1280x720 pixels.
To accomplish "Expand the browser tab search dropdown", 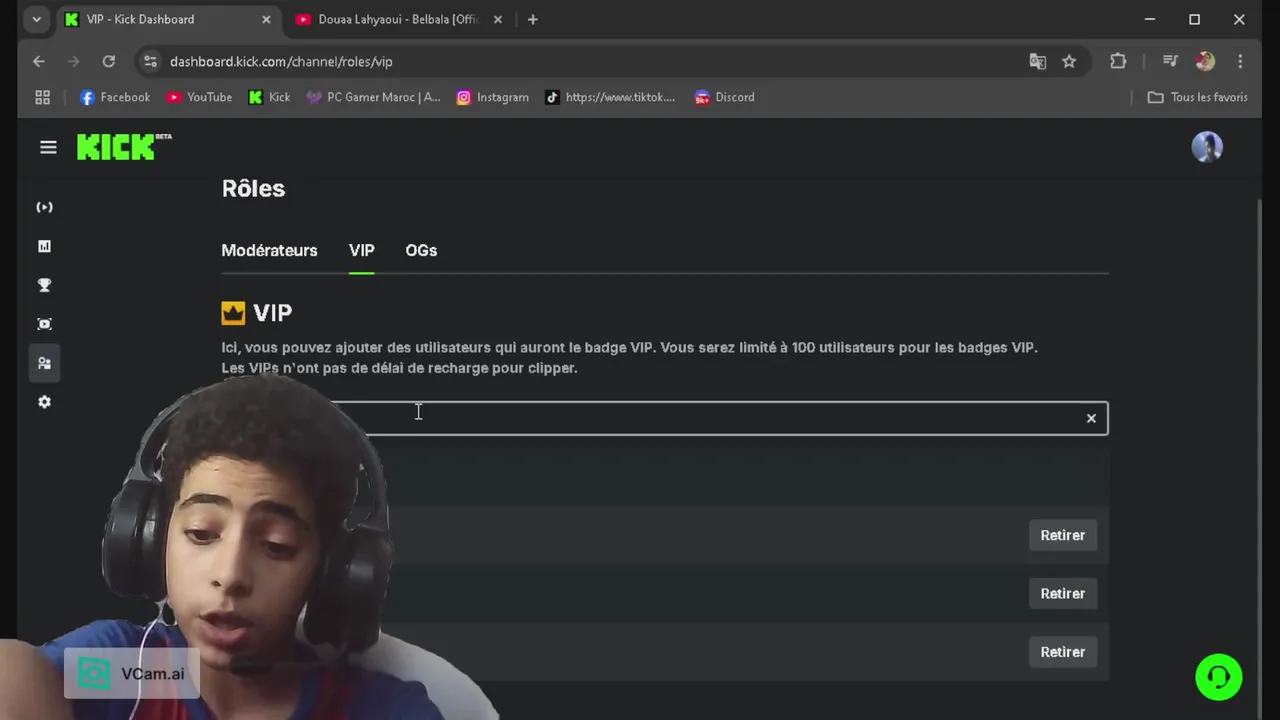I will pos(36,19).
